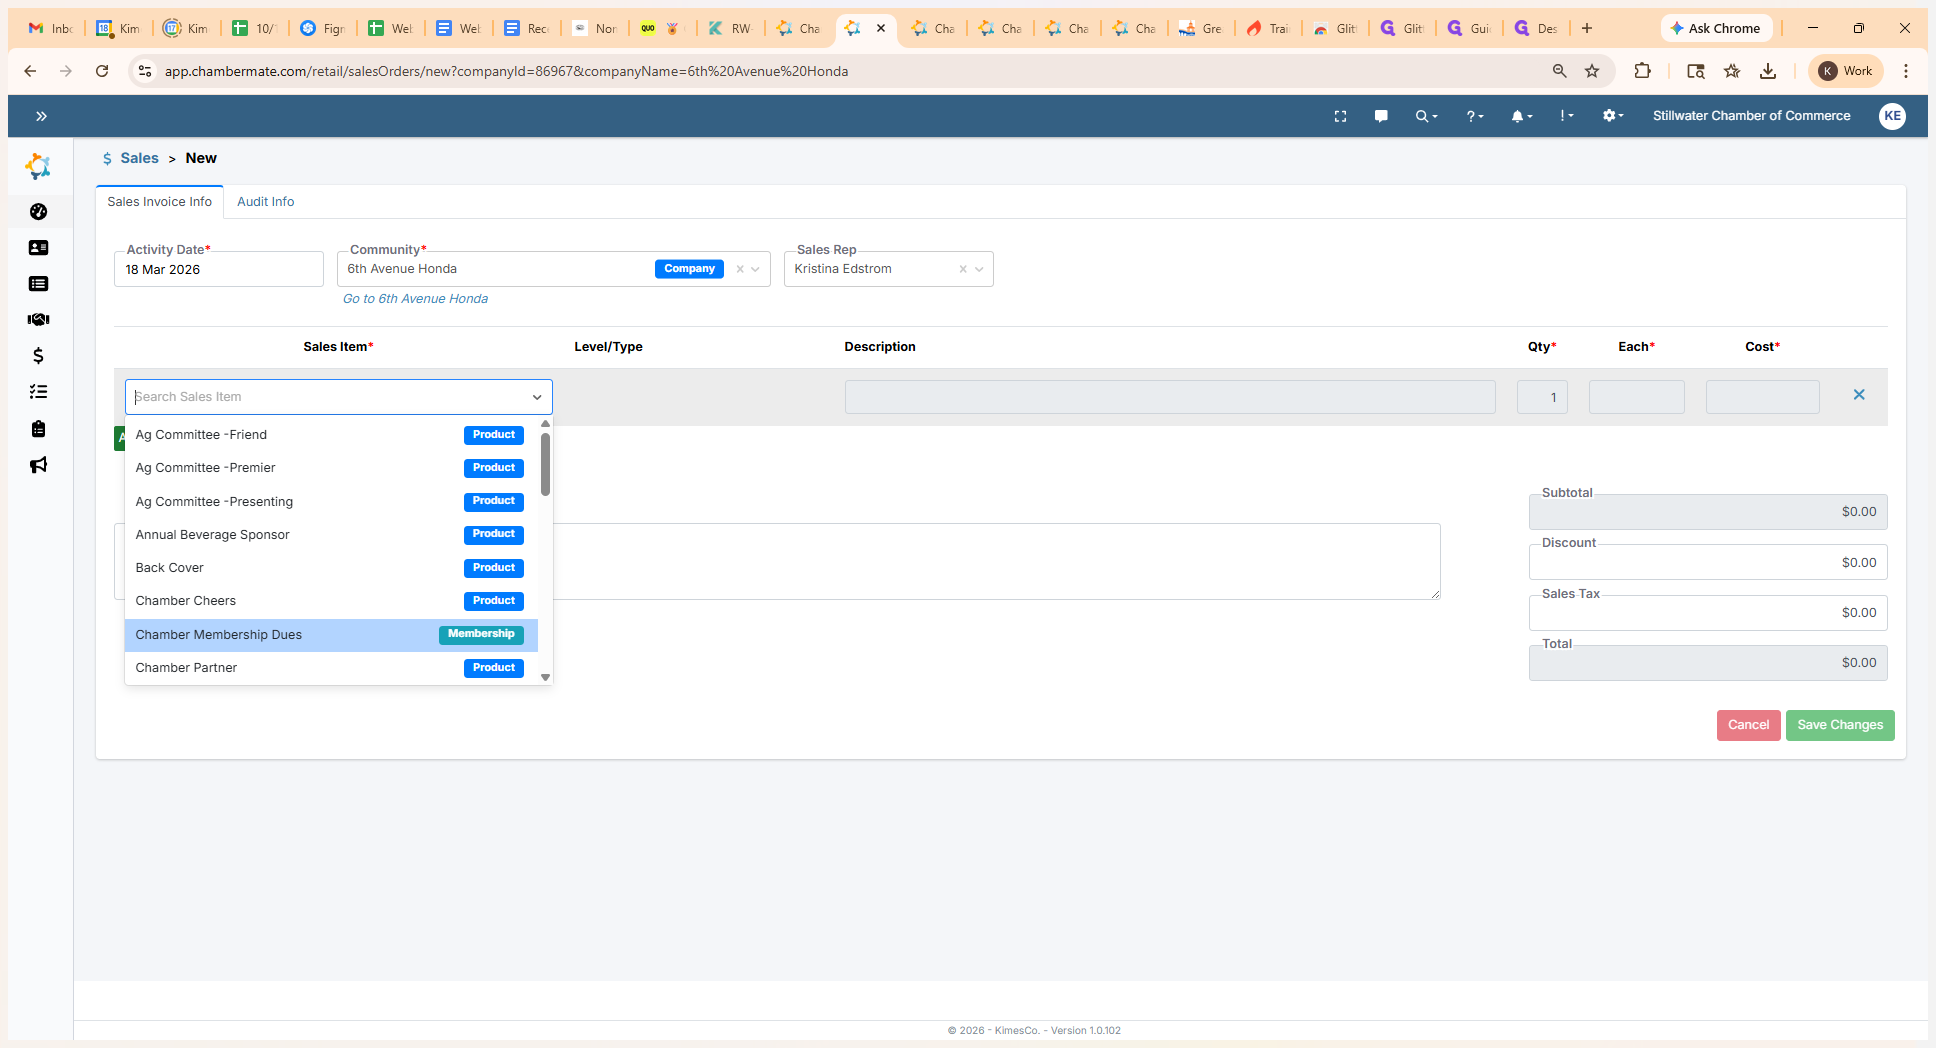Expand the Sales Rep dropdown arrow
1936x1048 pixels.
pyautogui.click(x=979, y=269)
